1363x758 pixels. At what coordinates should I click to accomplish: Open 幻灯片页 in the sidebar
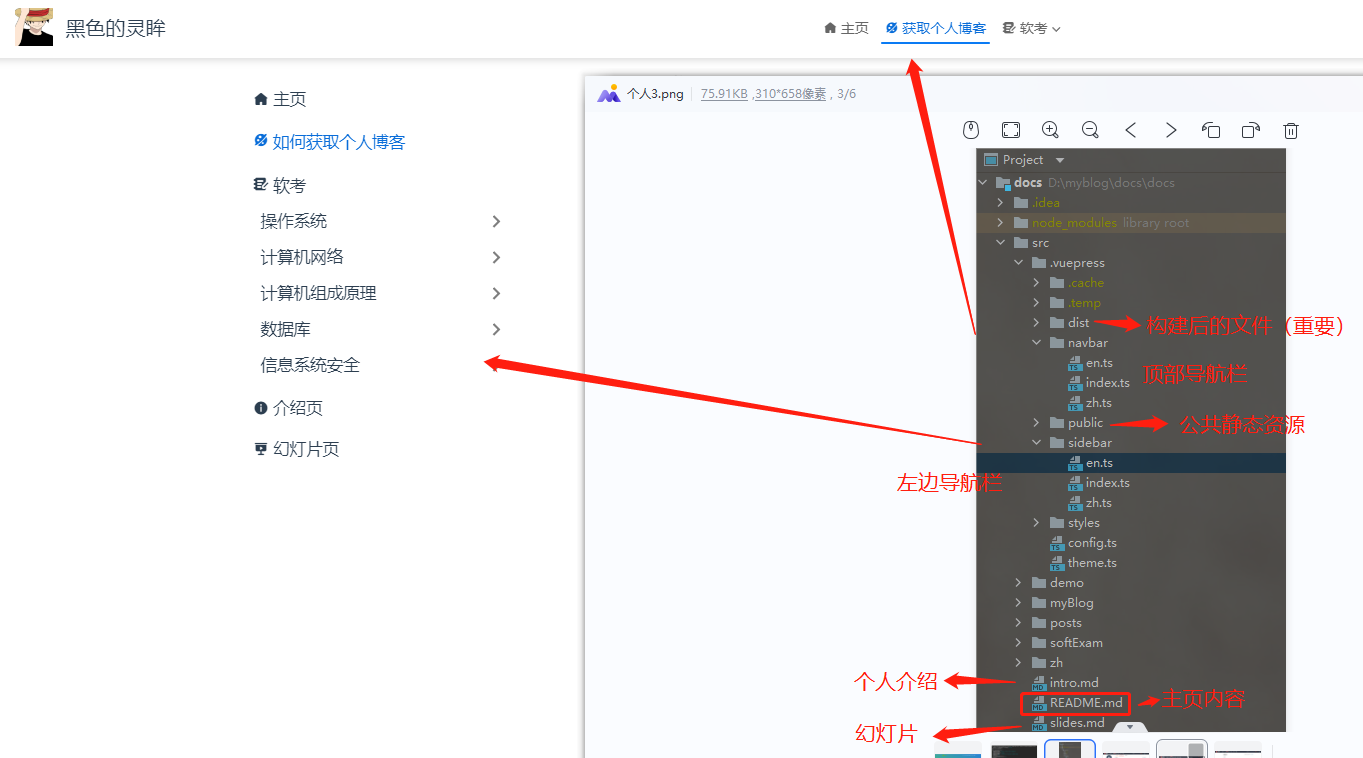click(297, 449)
